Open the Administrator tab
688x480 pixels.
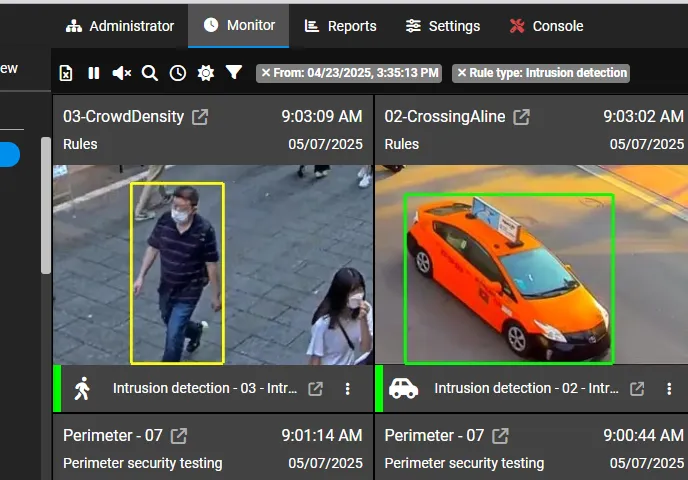120,26
